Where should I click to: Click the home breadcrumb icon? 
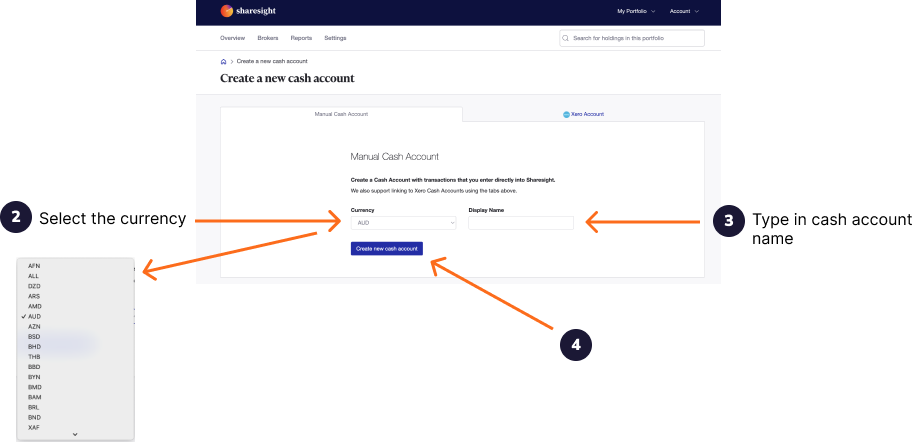coord(223,61)
